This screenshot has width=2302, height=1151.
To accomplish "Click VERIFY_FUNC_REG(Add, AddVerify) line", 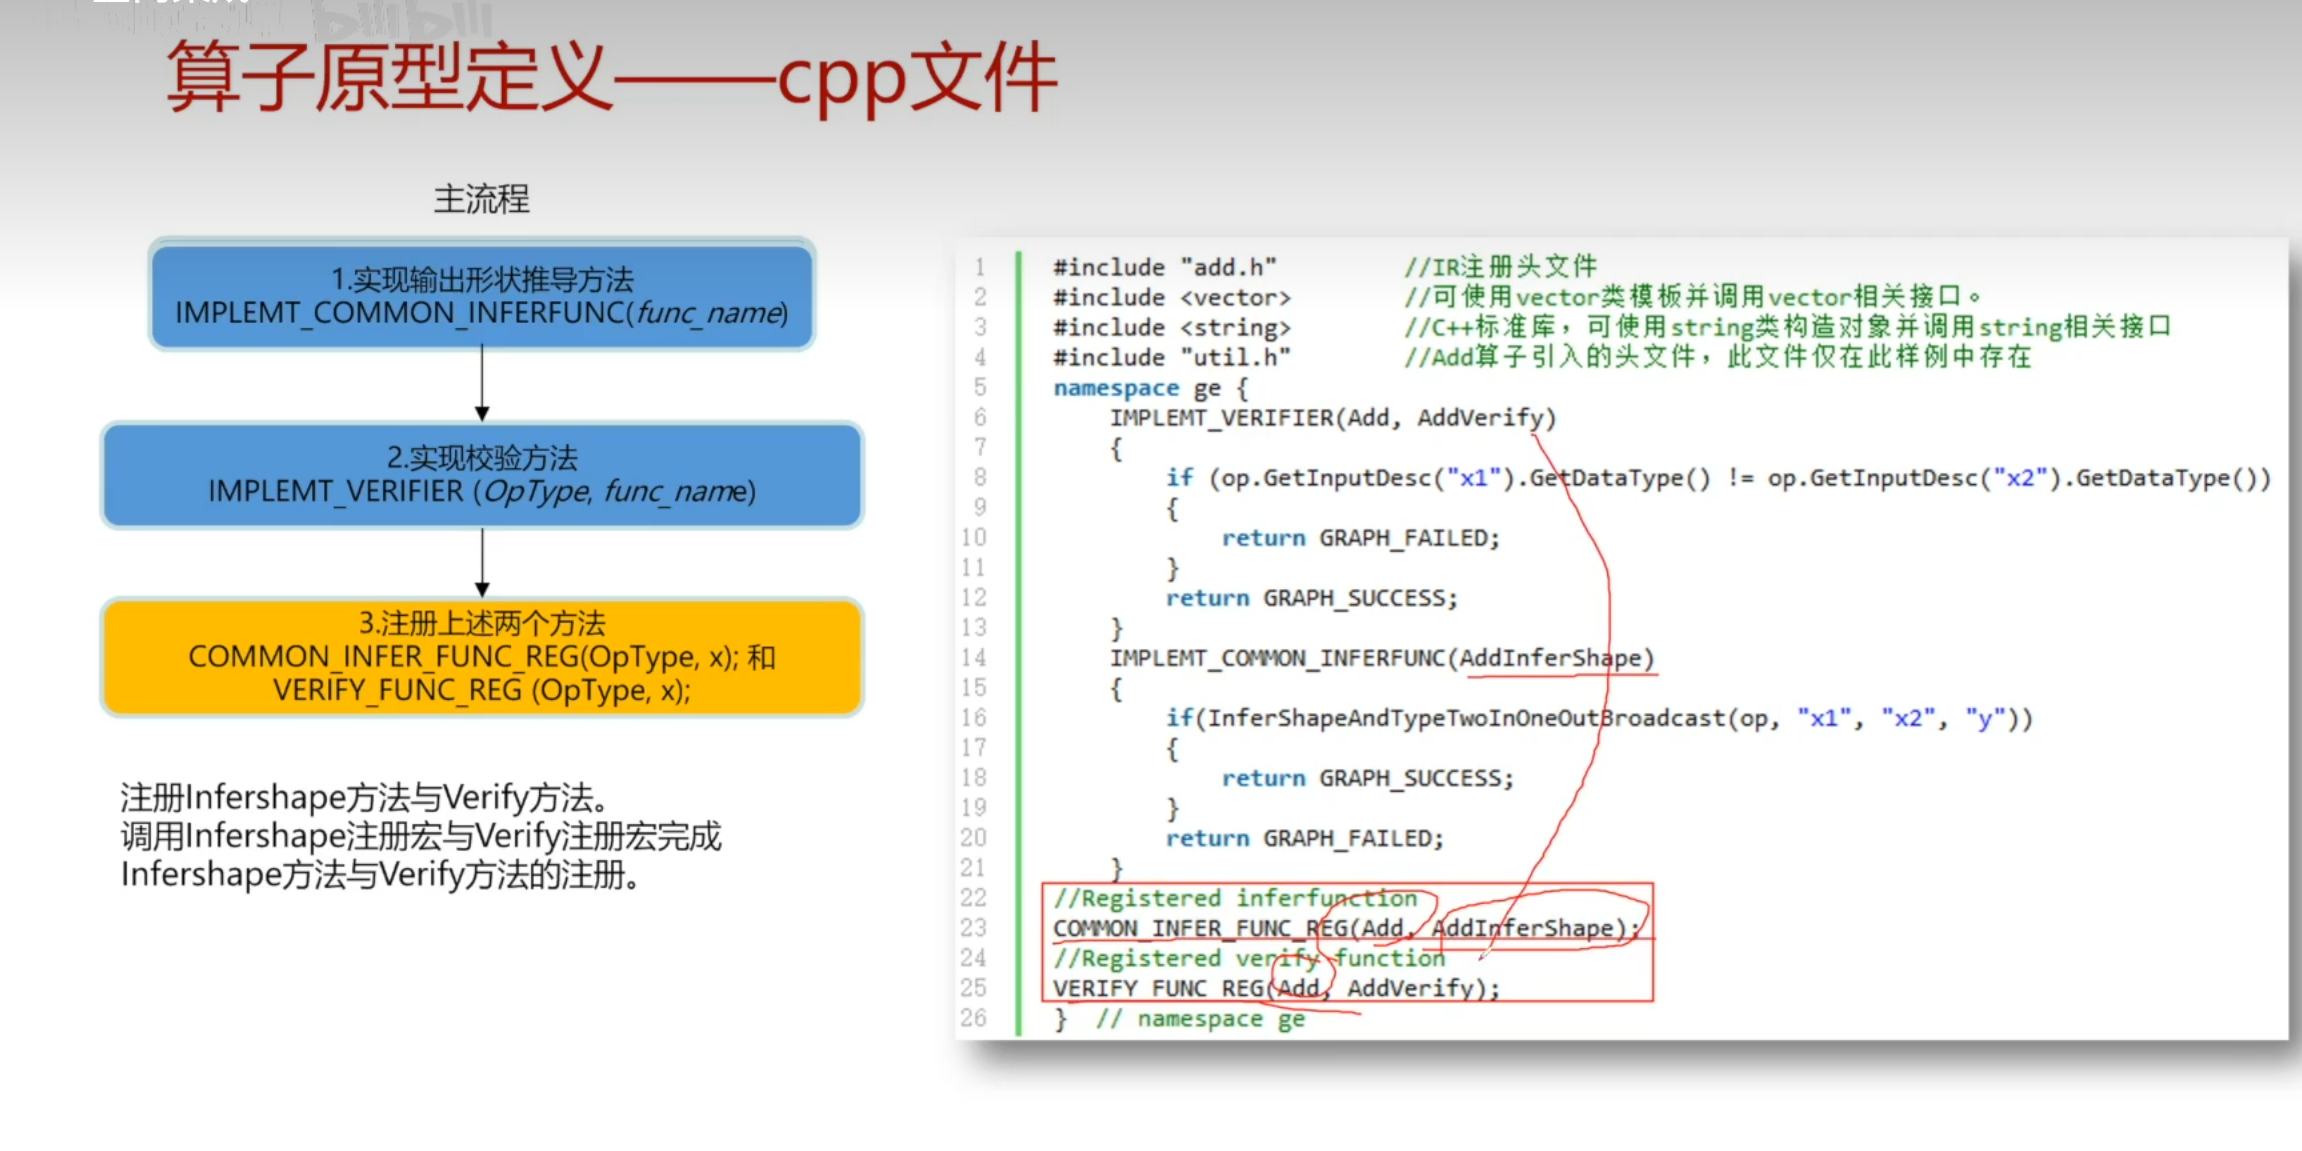I will pos(1275,988).
